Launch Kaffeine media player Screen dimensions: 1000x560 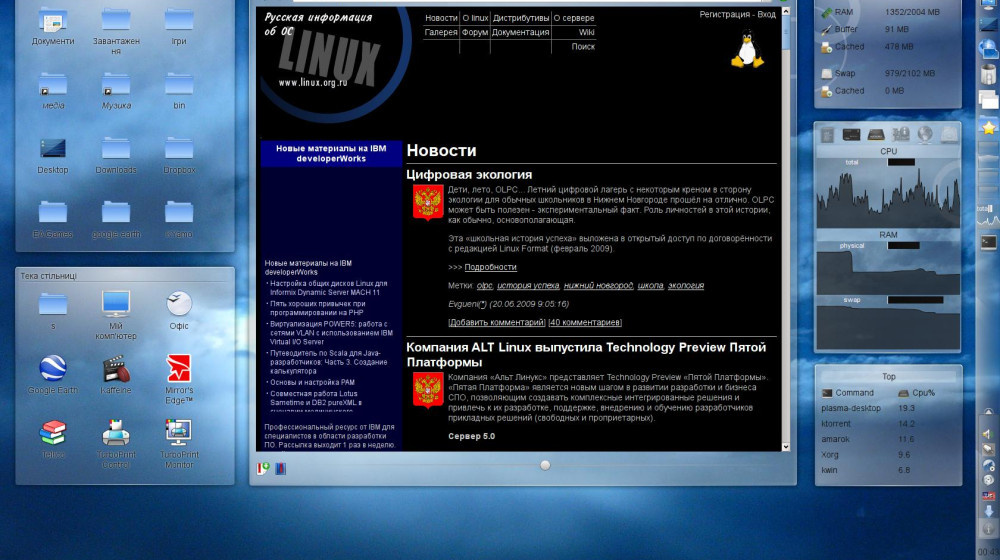pyautogui.click(x=115, y=374)
